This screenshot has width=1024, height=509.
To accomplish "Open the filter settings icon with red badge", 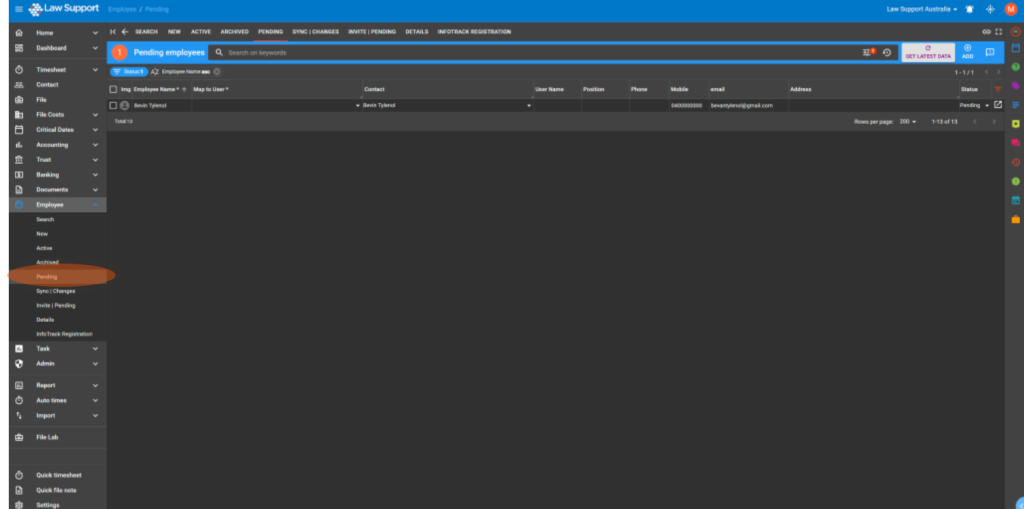I will [x=868, y=52].
